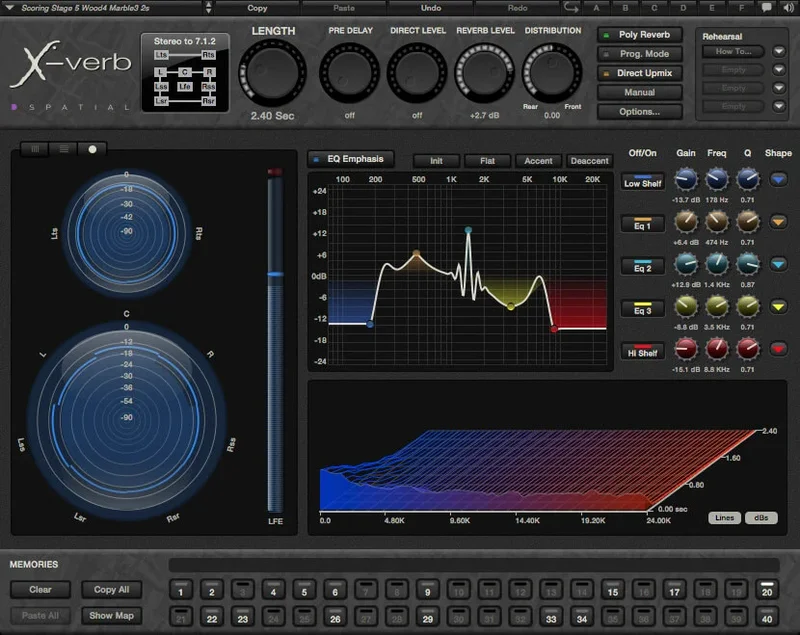This screenshot has height=635, width=800.
Task: Click the Eq 3 Gain knob
Action: [x=686, y=307]
